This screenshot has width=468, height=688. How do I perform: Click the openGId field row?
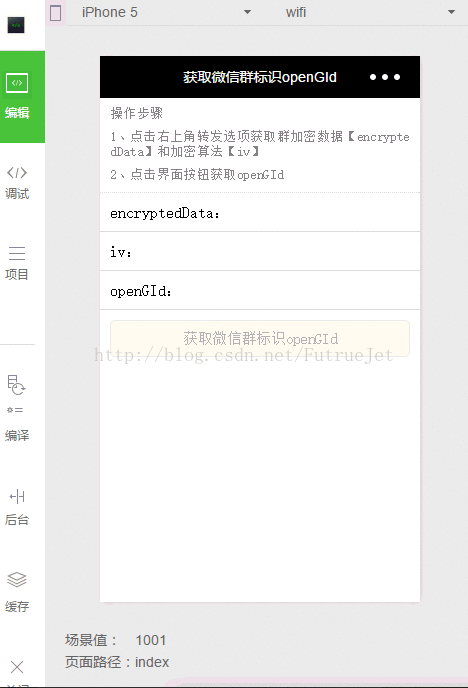click(x=260, y=290)
